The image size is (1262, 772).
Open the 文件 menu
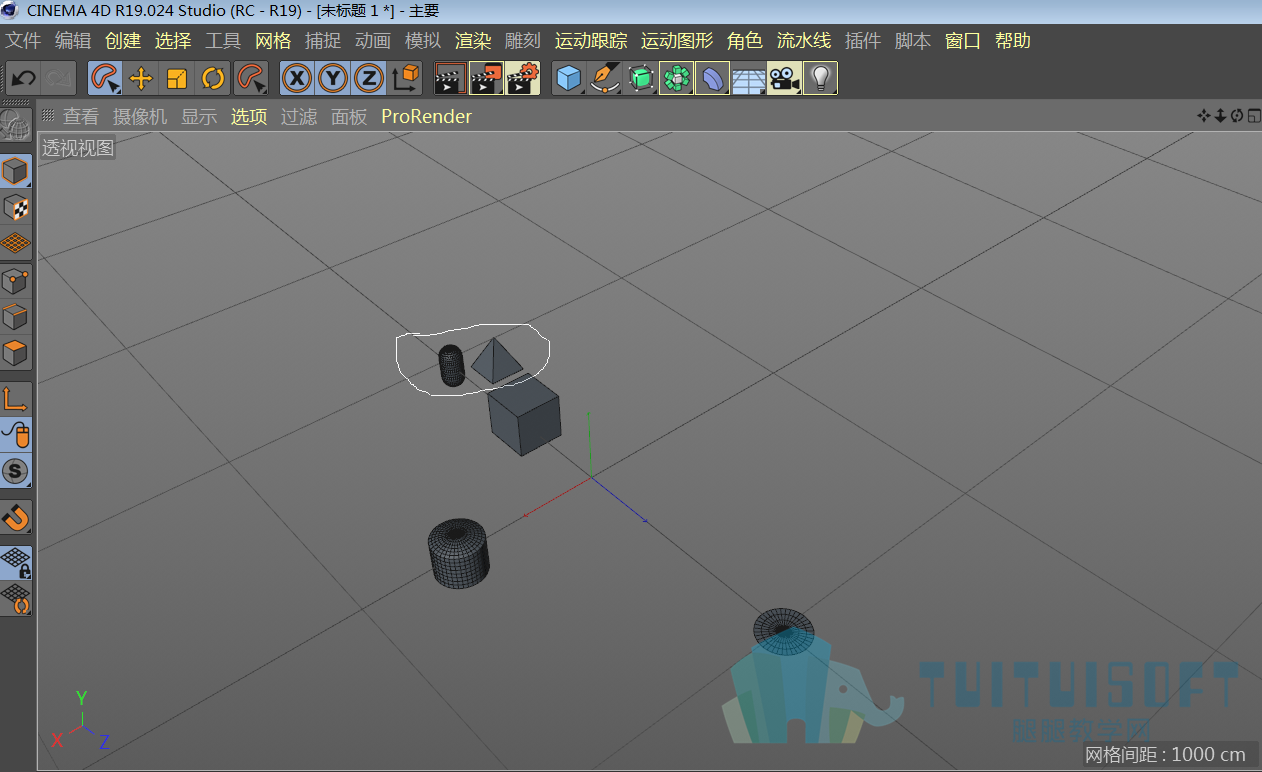point(23,41)
